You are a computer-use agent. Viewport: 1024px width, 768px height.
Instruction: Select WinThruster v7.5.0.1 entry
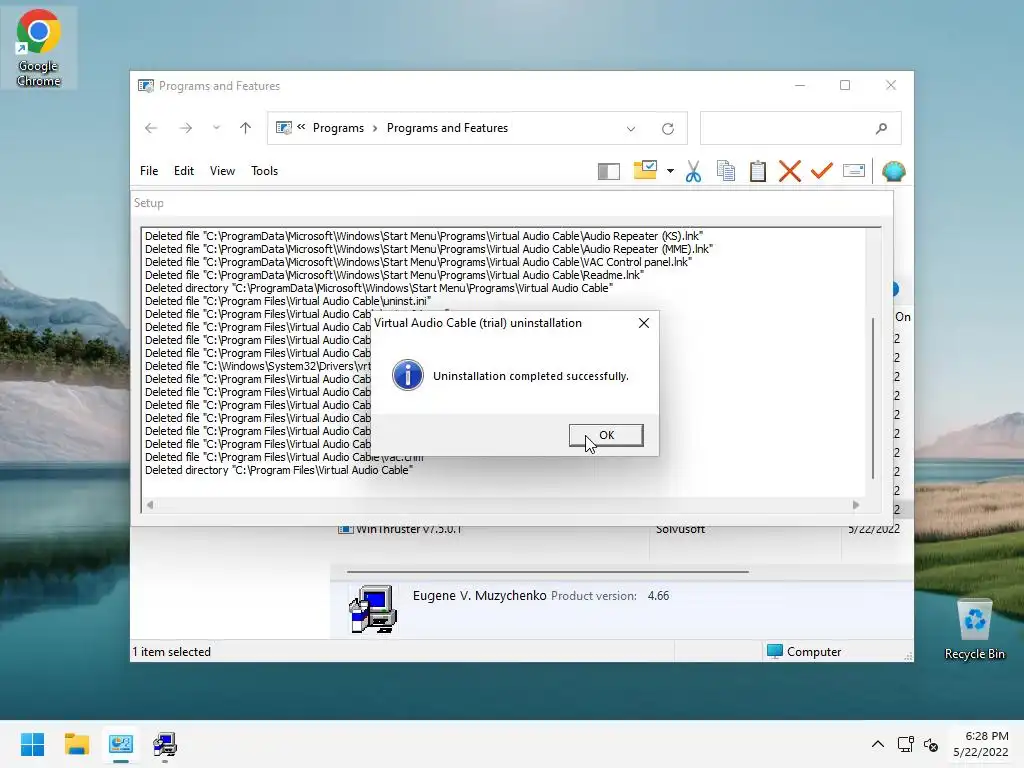pyautogui.click(x=409, y=529)
